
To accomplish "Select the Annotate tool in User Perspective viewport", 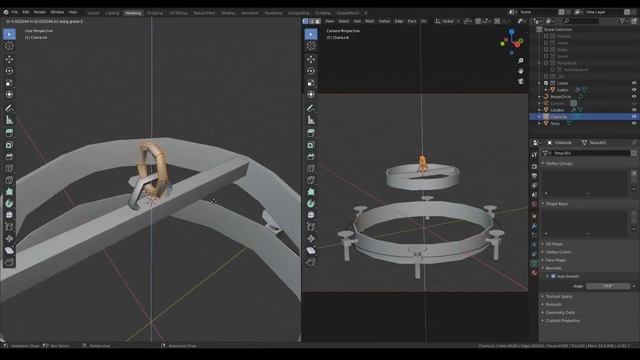I will 9,108.
